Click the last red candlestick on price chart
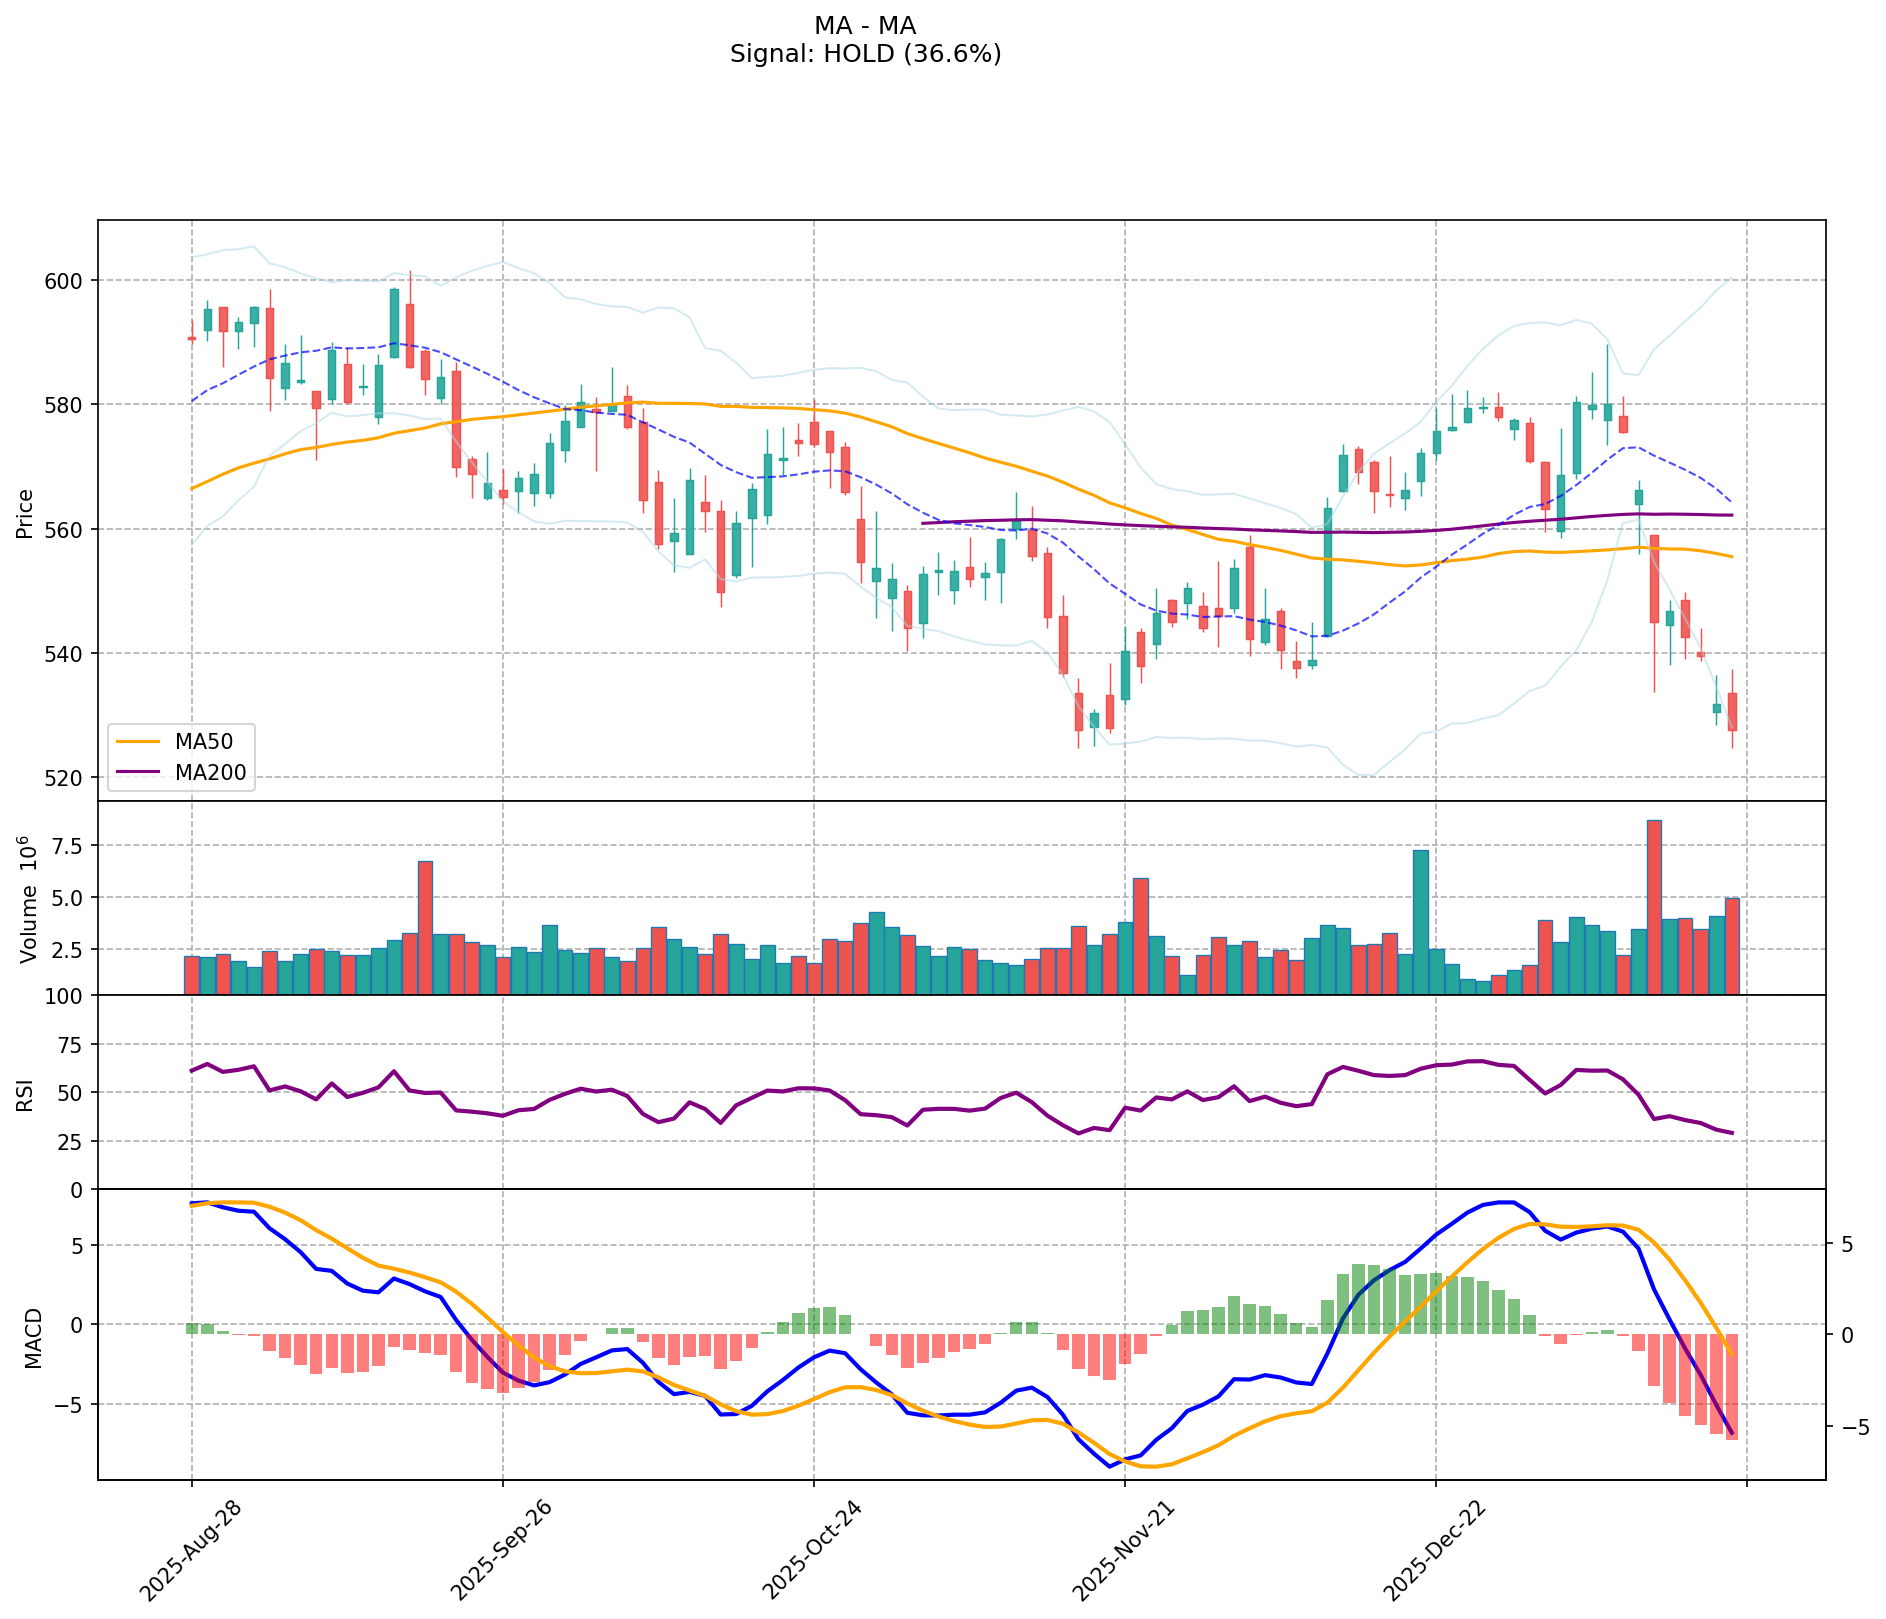This screenshot has width=1886, height=1619. [1732, 712]
